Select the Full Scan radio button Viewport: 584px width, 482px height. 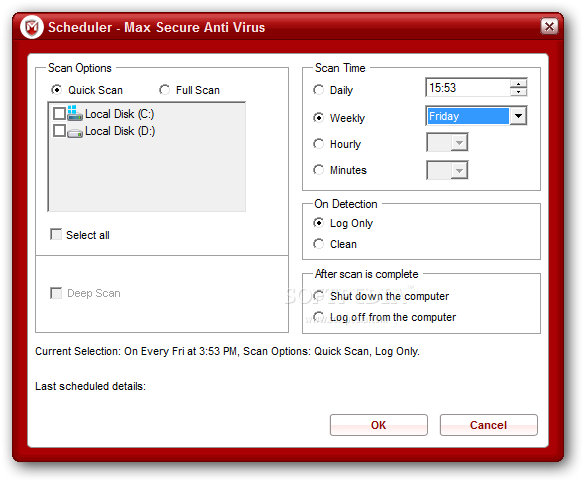[x=164, y=90]
